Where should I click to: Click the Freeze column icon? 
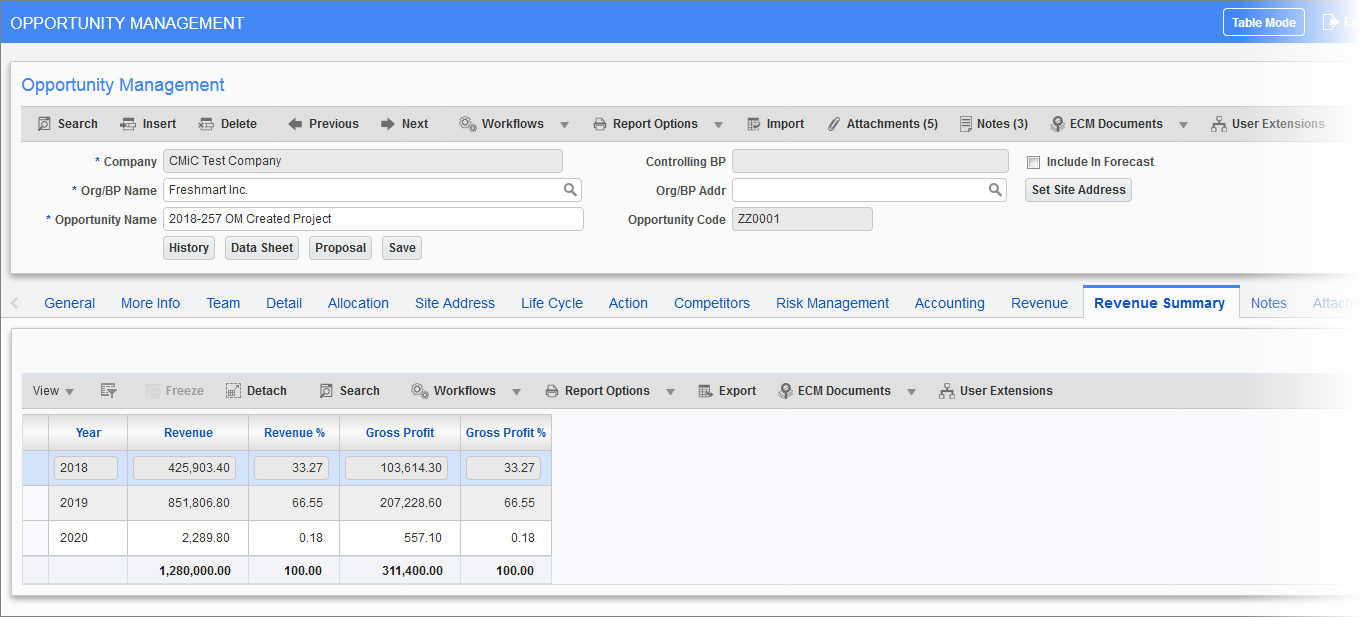pyautogui.click(x=153, y=391)
